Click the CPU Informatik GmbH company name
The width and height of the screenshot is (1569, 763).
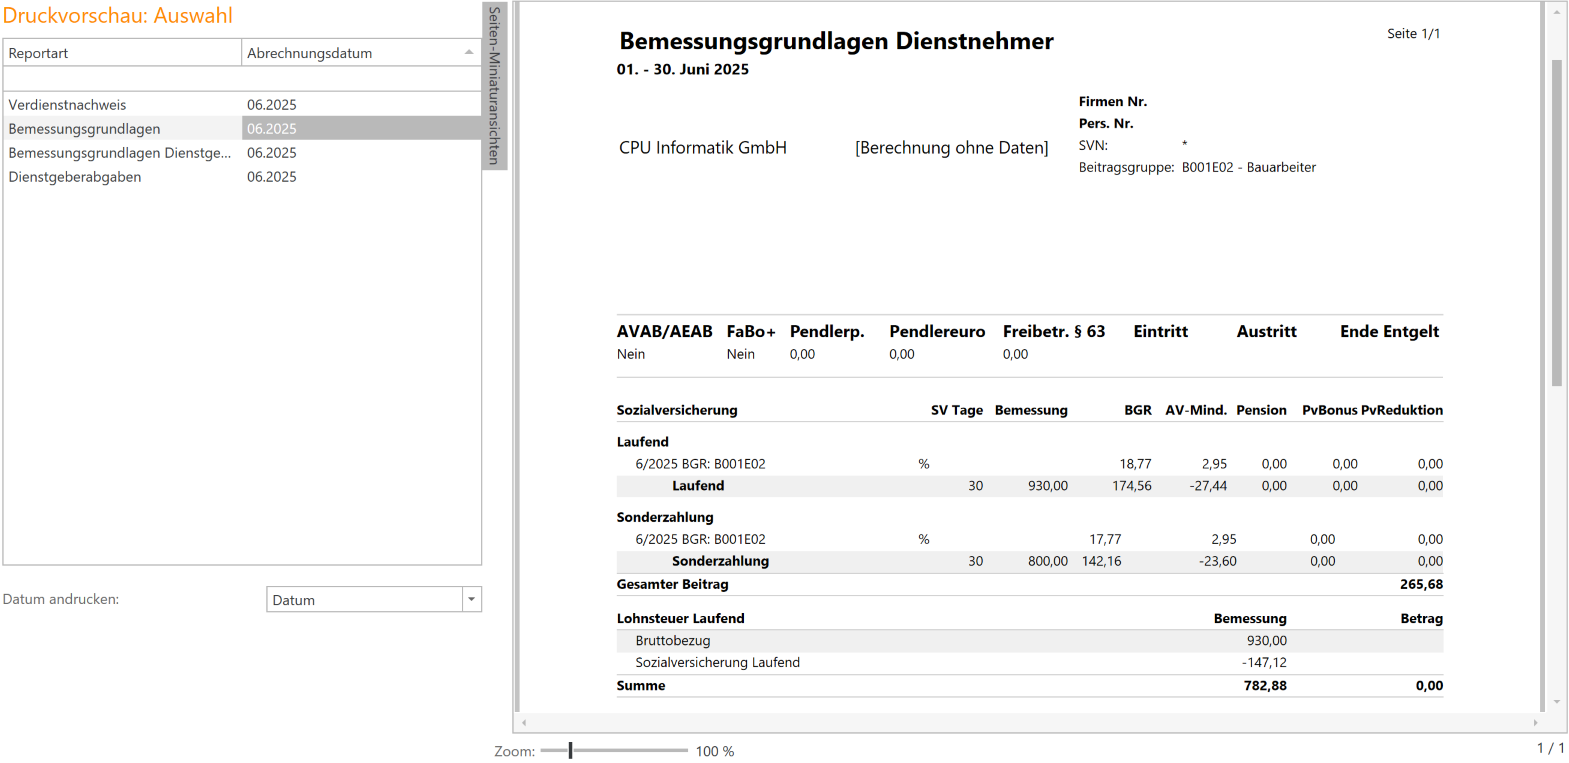703,147
